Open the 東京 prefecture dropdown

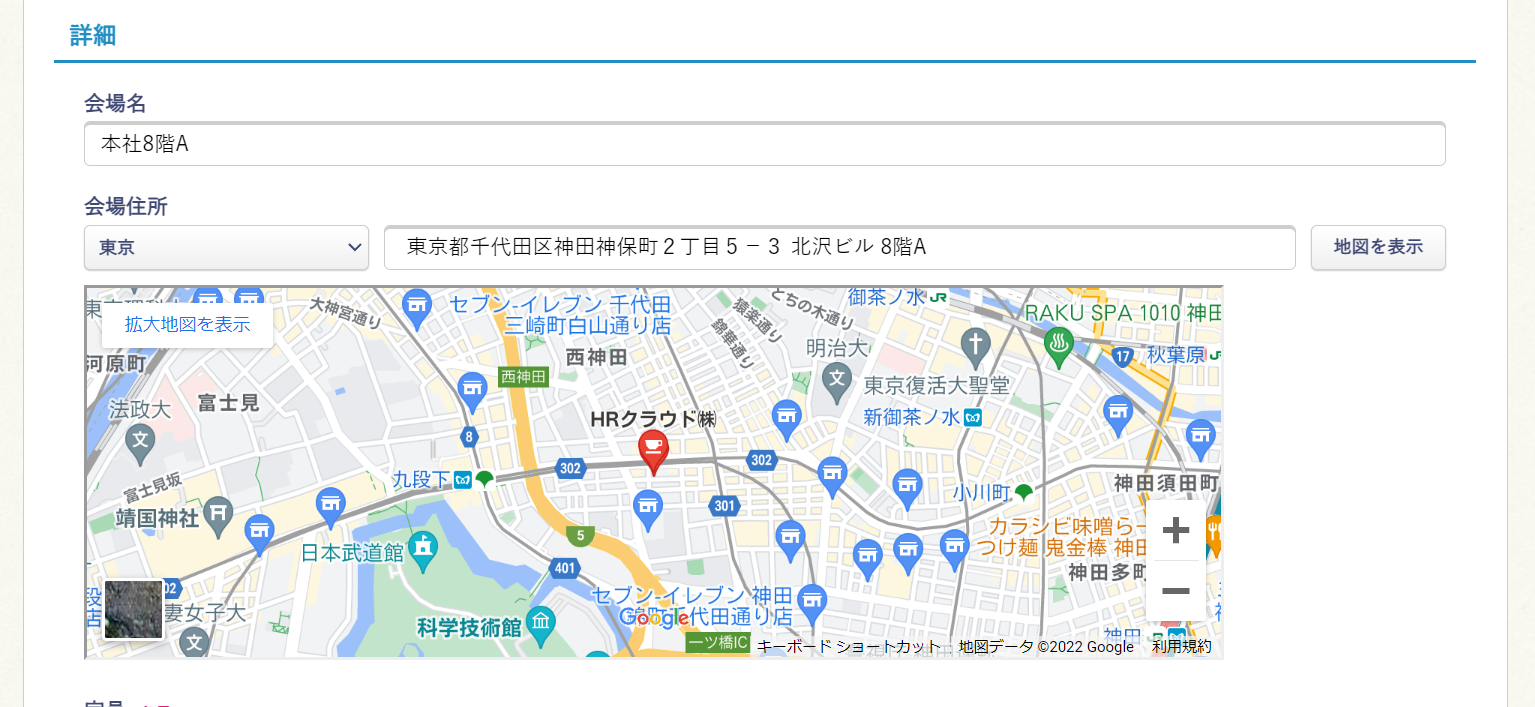226,246
